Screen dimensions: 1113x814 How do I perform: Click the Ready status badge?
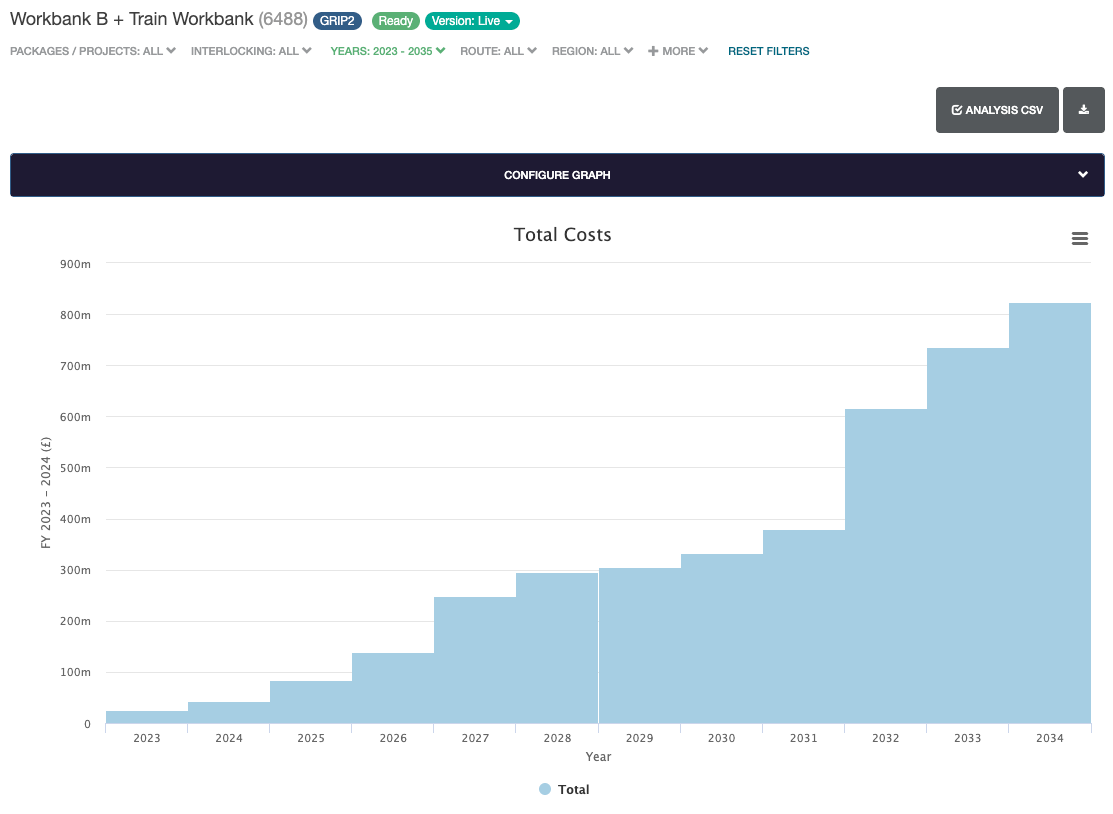click(395, 21)
